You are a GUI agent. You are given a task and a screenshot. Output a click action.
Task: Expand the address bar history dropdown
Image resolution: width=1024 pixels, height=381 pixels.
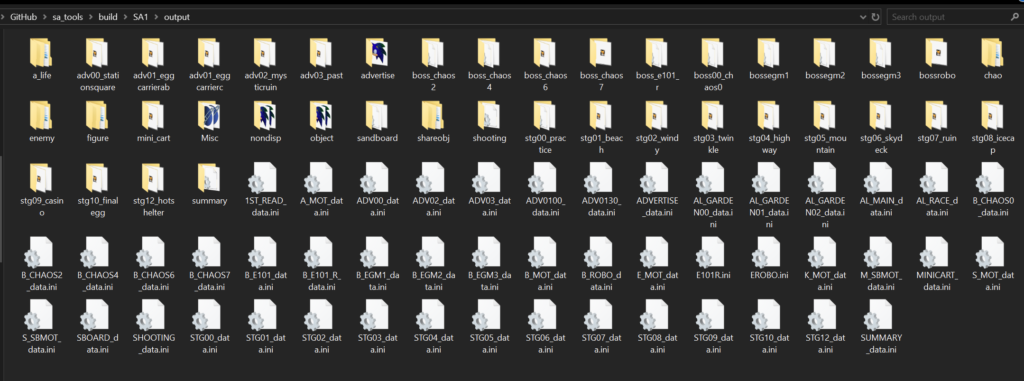tap(863, 17)
